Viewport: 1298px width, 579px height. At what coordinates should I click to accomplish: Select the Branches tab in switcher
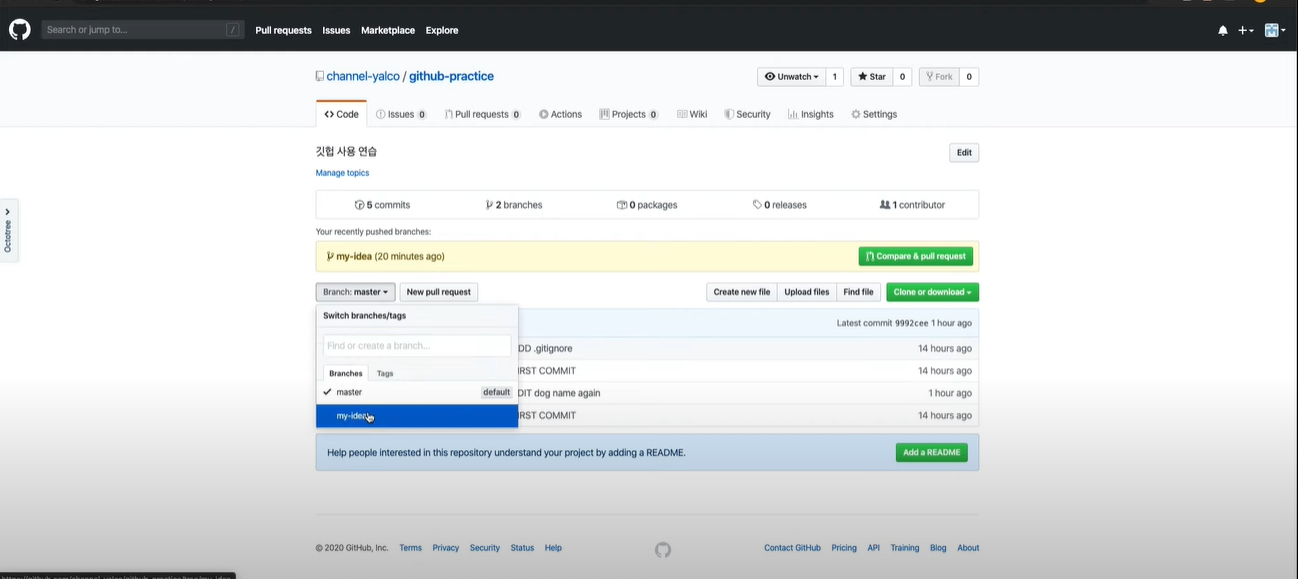[345, 373]
